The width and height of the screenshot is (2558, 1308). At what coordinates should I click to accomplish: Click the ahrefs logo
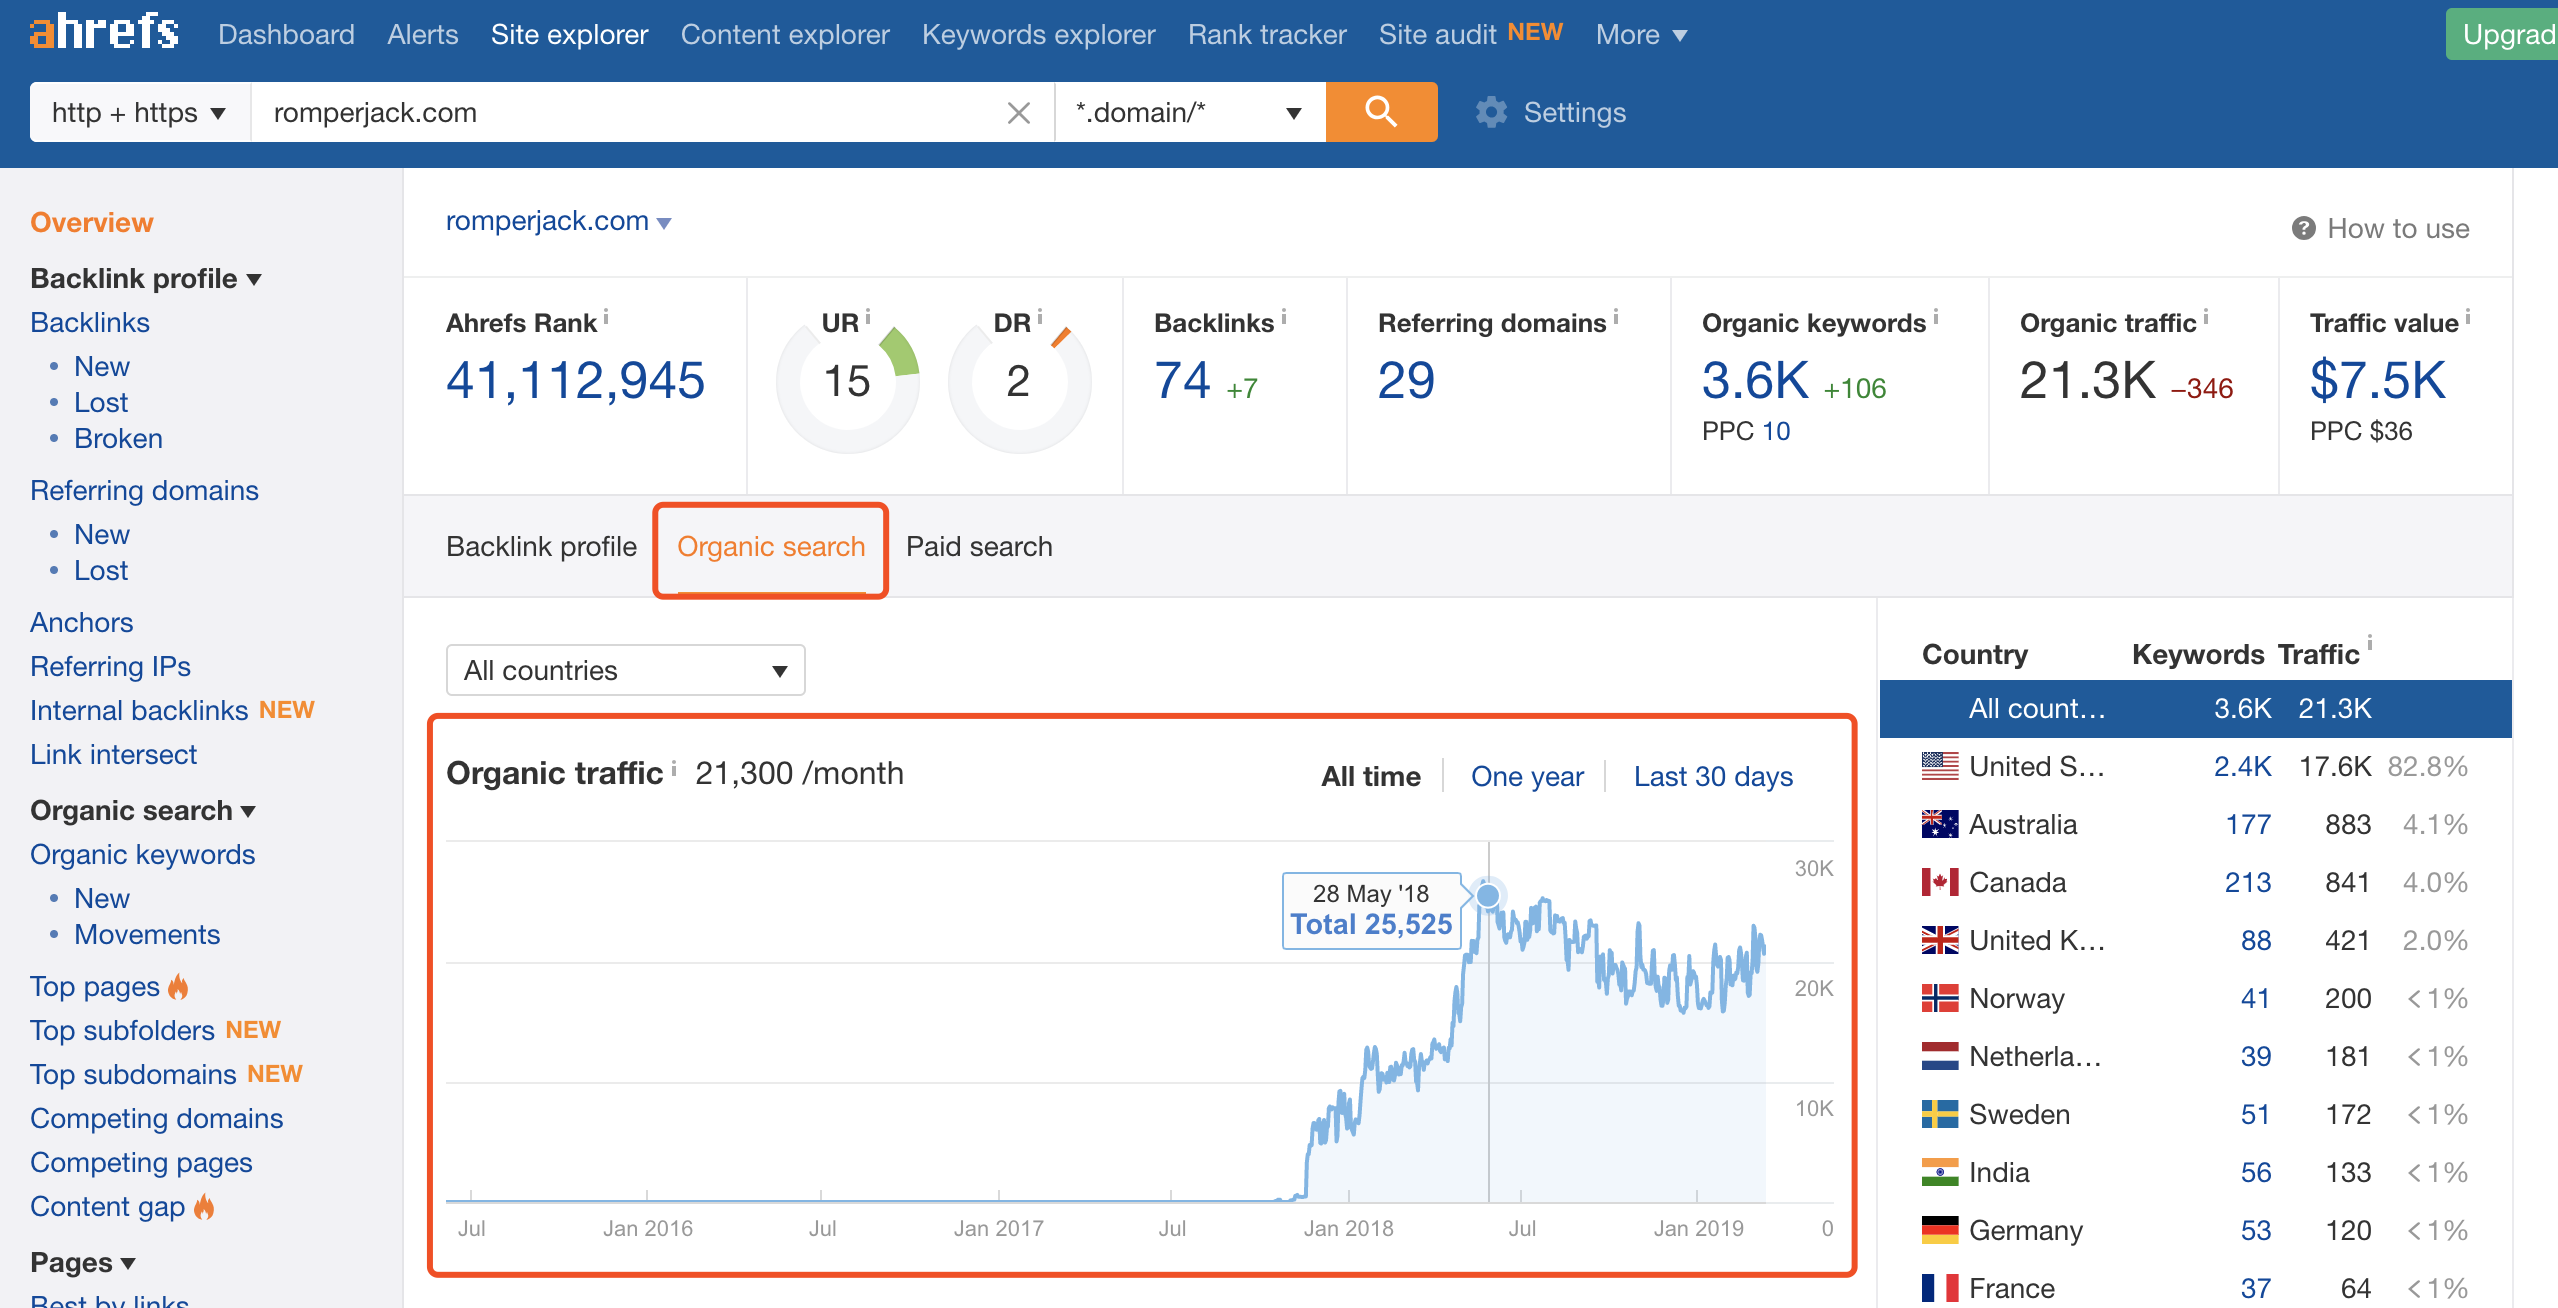click(x=104, y=33)
